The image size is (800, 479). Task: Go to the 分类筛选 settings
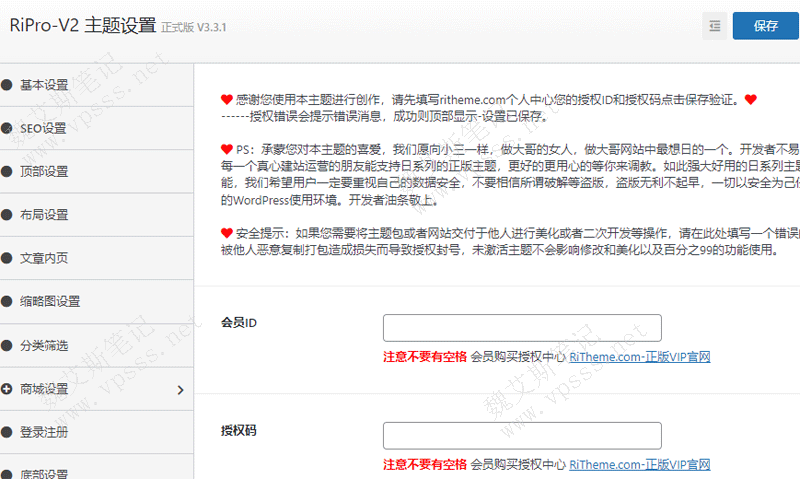[45, 345]
